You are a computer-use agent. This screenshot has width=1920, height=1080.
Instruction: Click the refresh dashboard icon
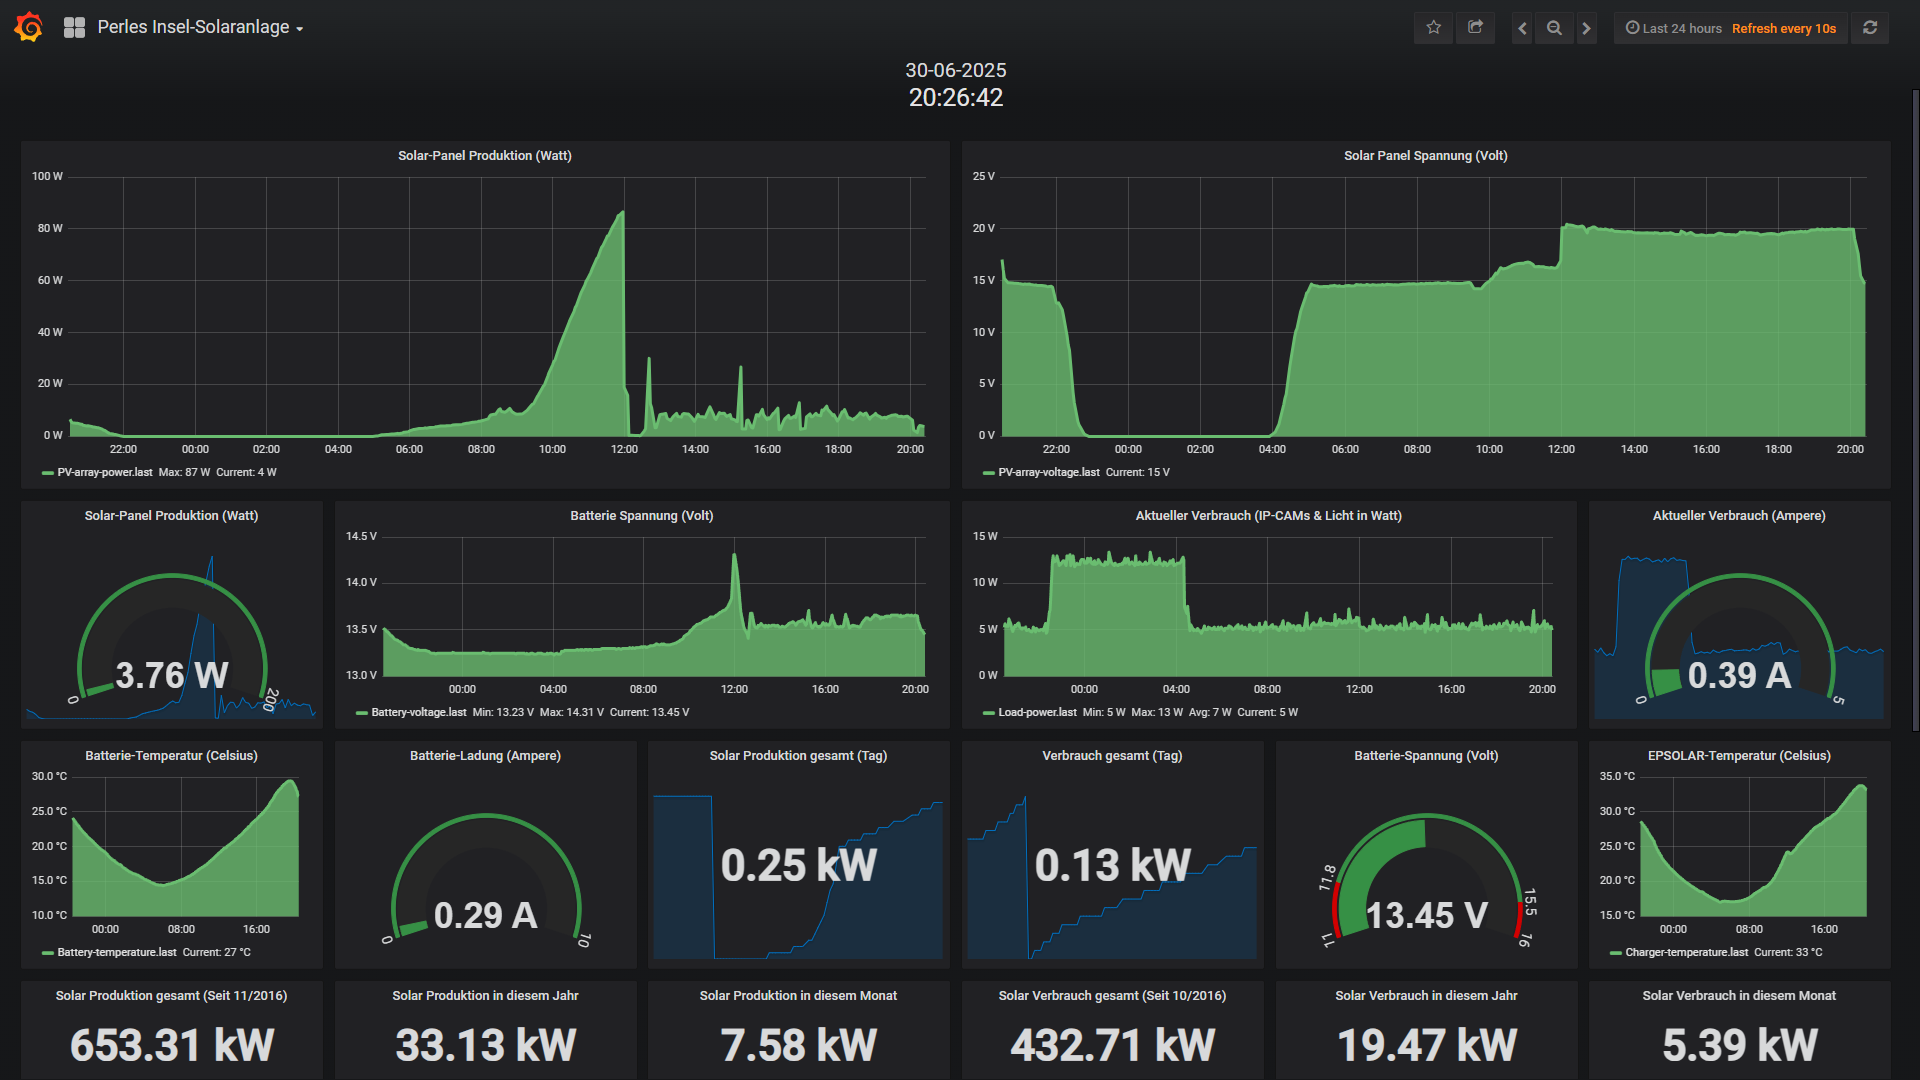coord(1870,28)
